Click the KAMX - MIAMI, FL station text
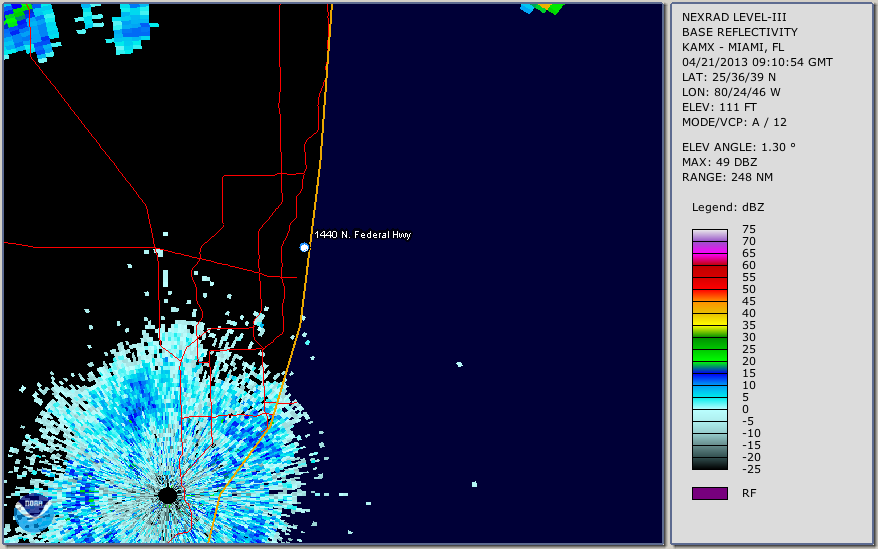 [x=733, y=47]
